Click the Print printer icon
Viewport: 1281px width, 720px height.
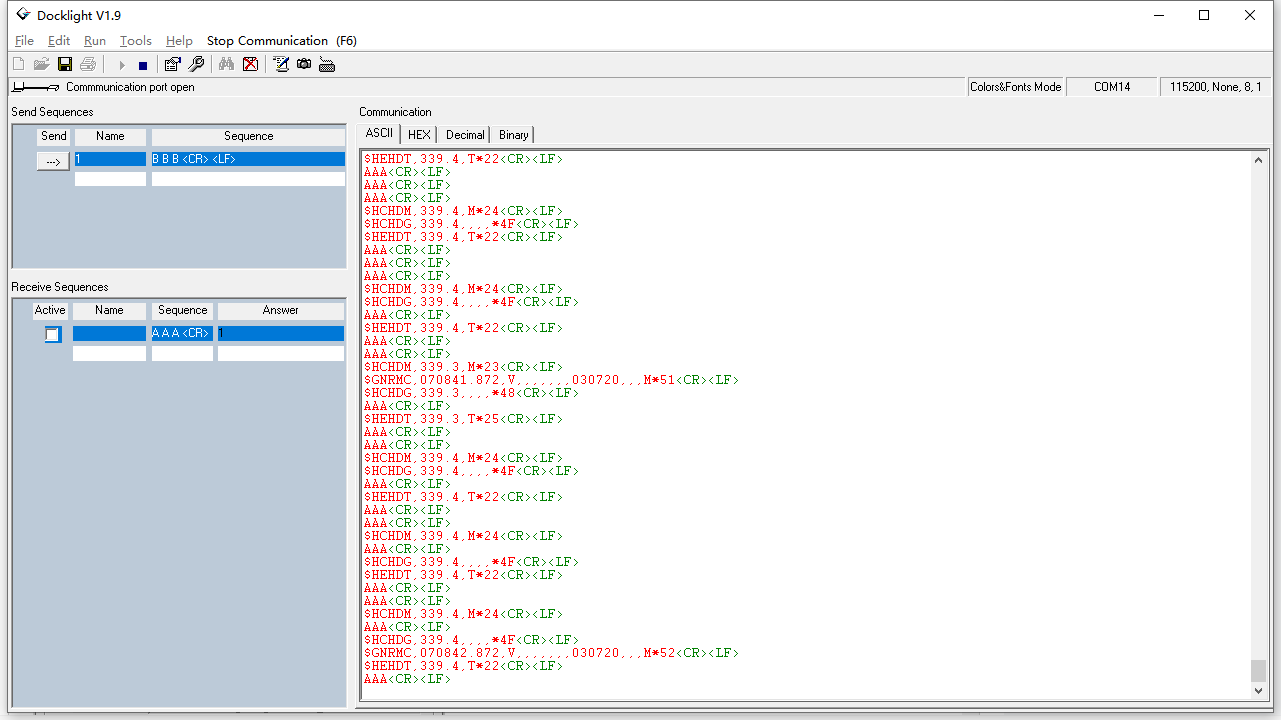point(88,65)
